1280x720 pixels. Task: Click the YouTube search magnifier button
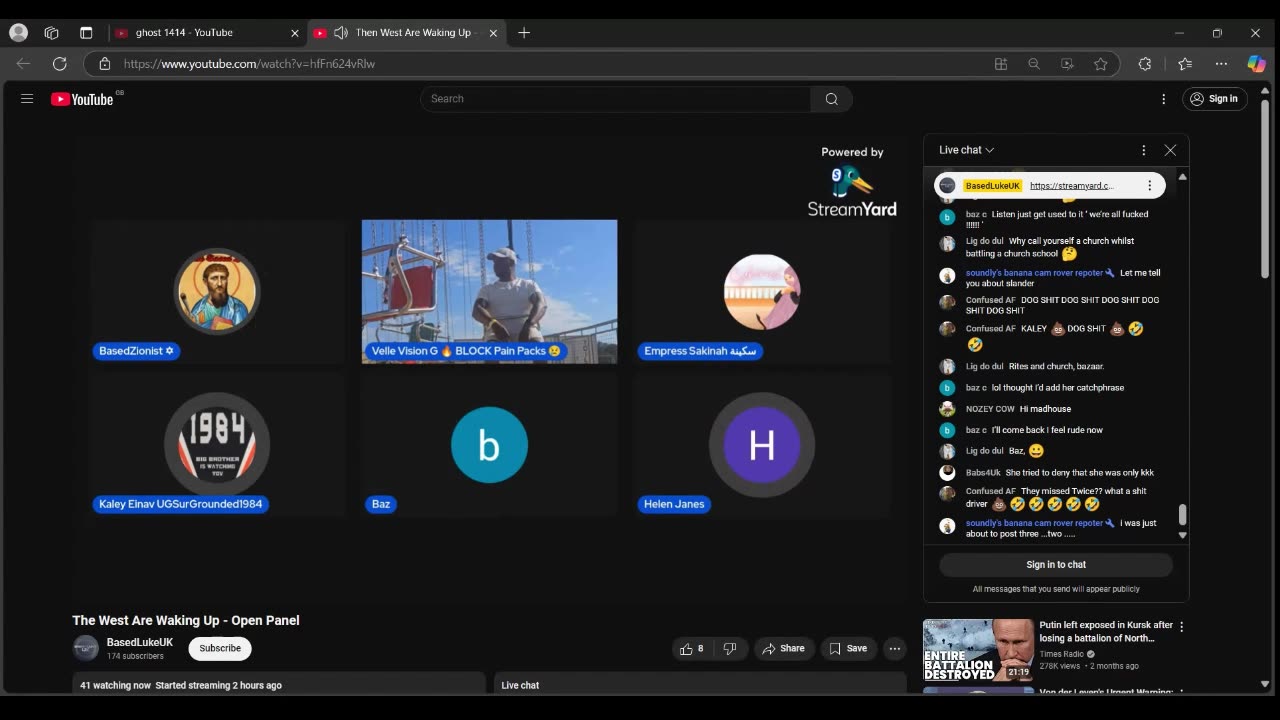point(831,99)
